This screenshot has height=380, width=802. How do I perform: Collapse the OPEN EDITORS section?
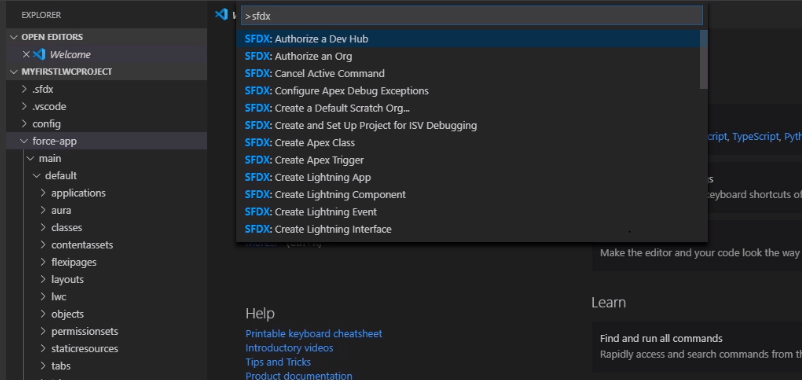tap(14, 37)
